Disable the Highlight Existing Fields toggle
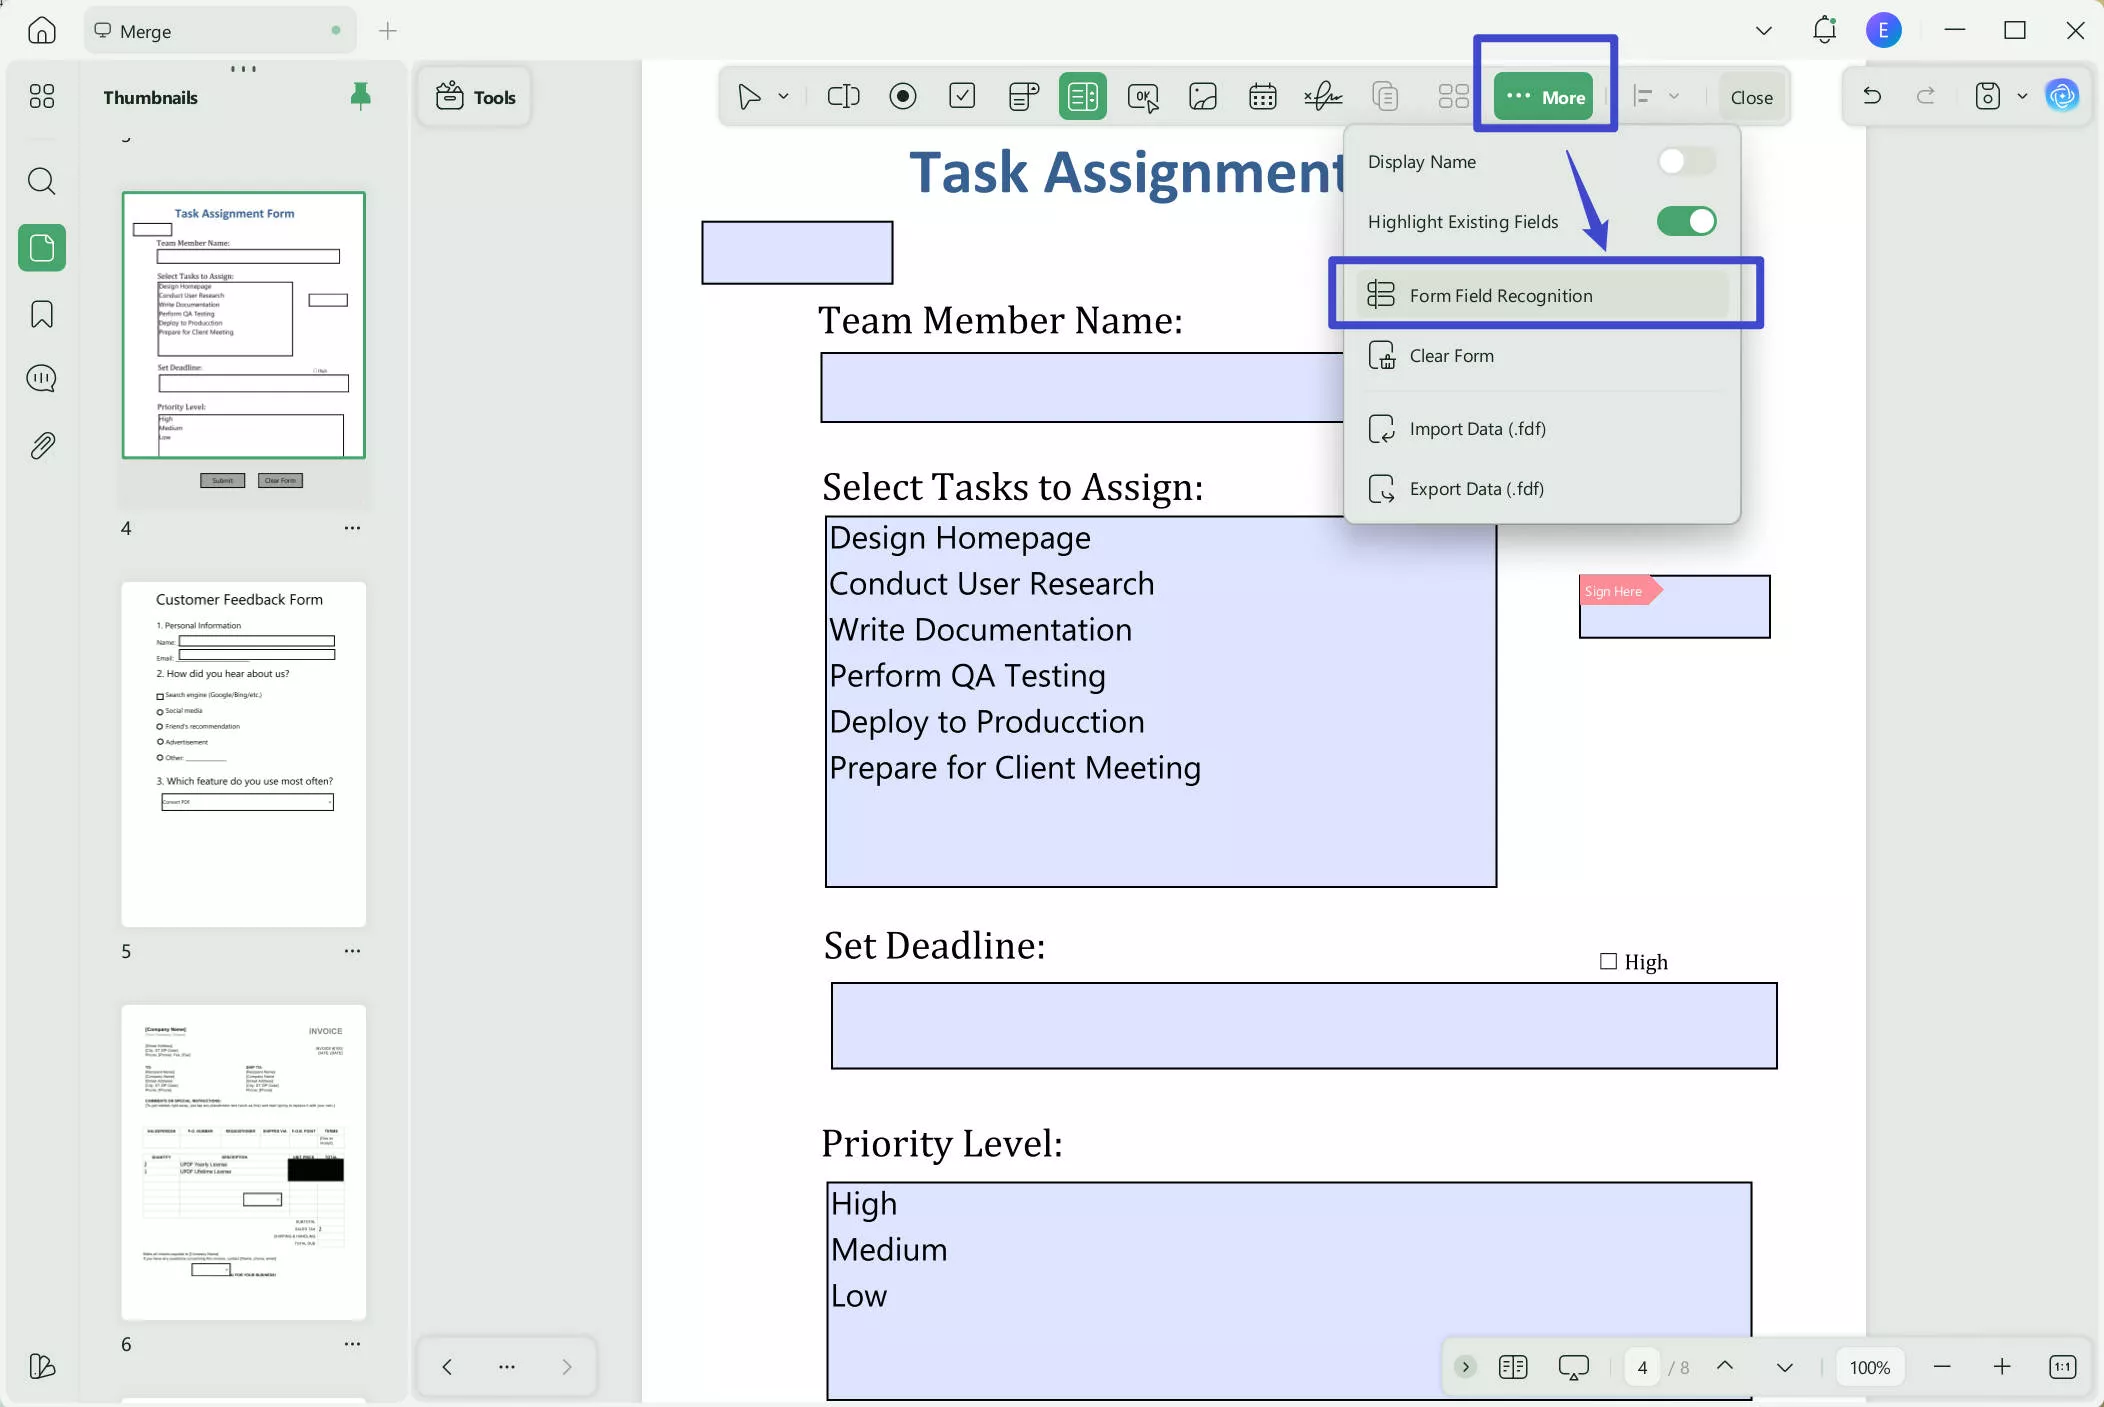2104x1407 pixels. click(1686, 221)
